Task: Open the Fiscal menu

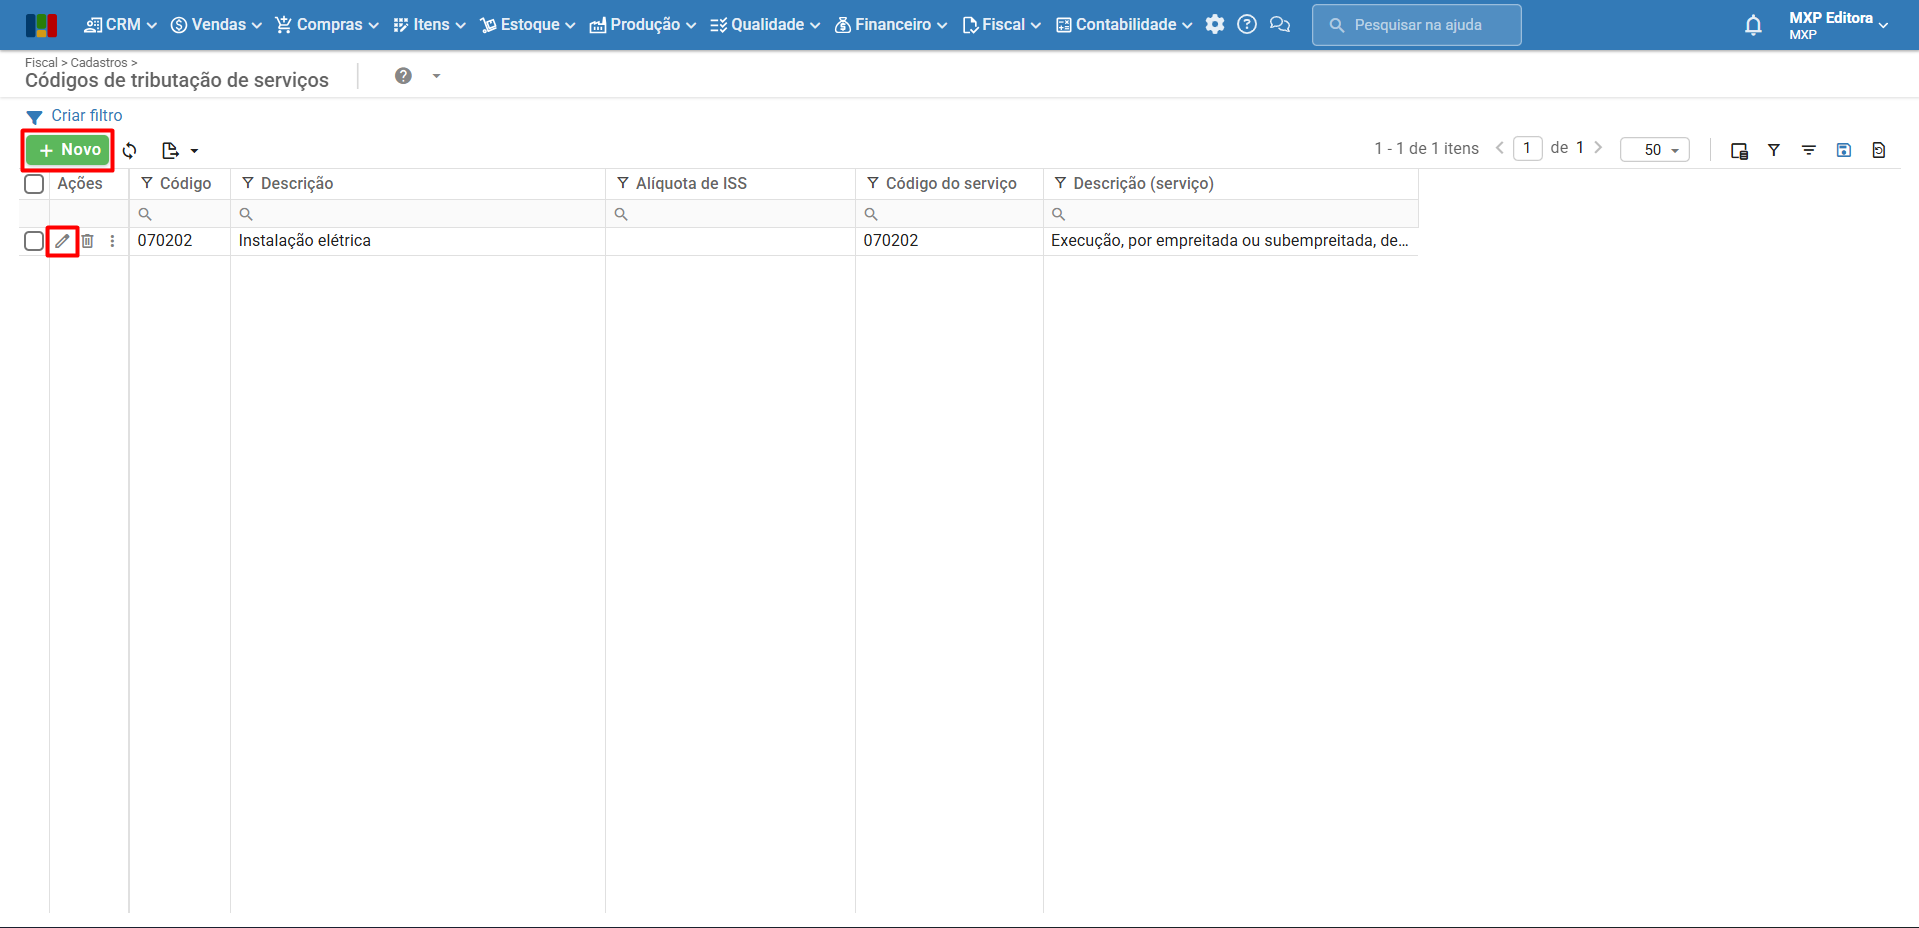Action: pos(1001,25)
